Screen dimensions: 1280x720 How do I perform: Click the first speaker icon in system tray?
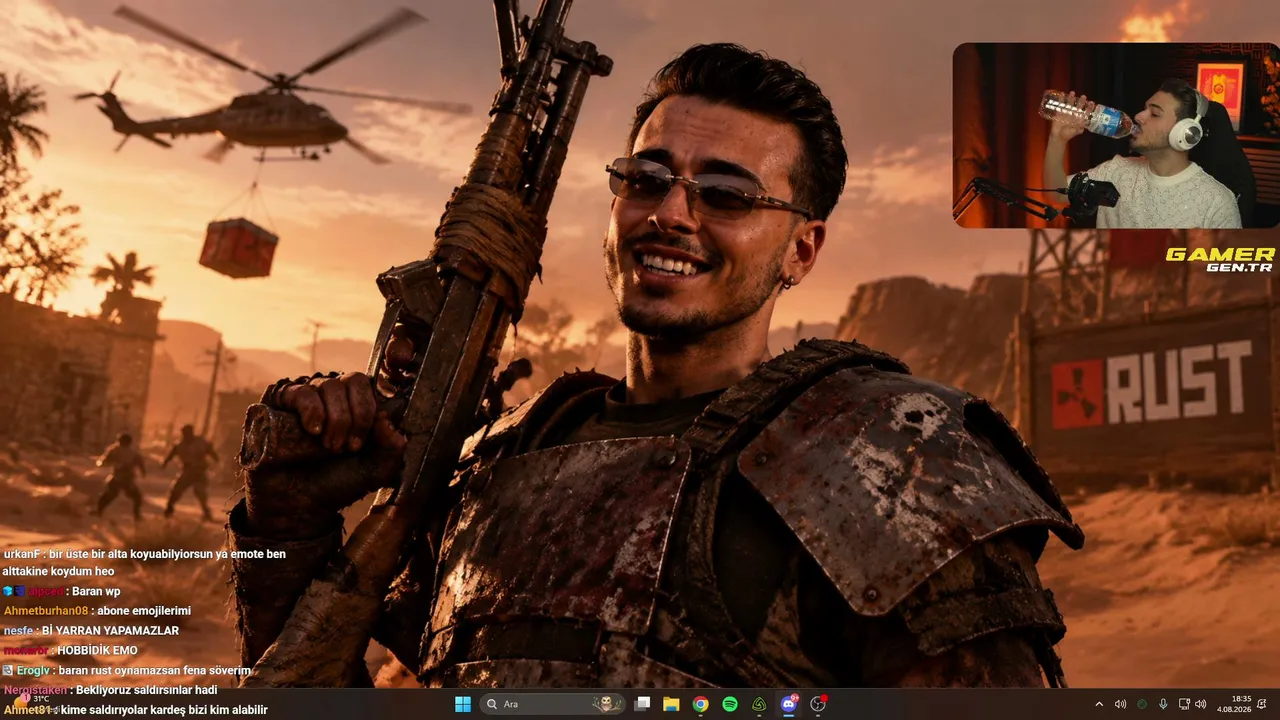tap(1120, 704)
